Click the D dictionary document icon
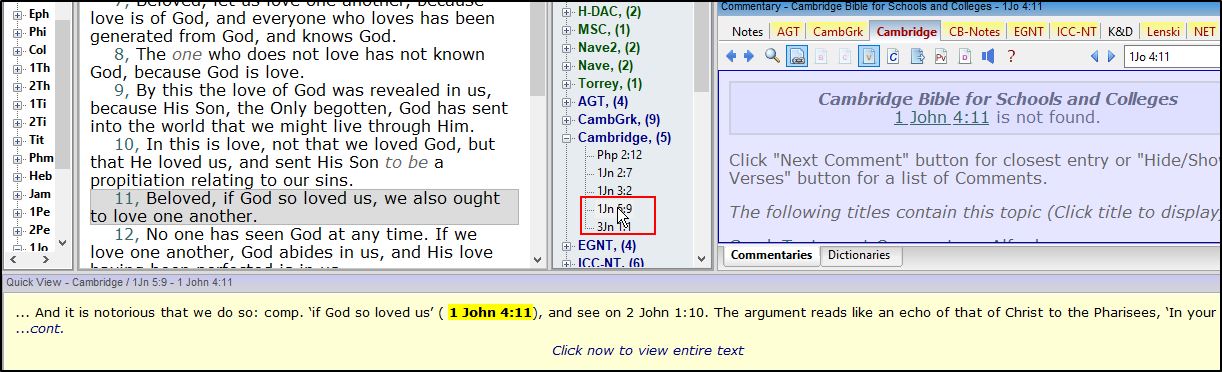 point(964,56)
